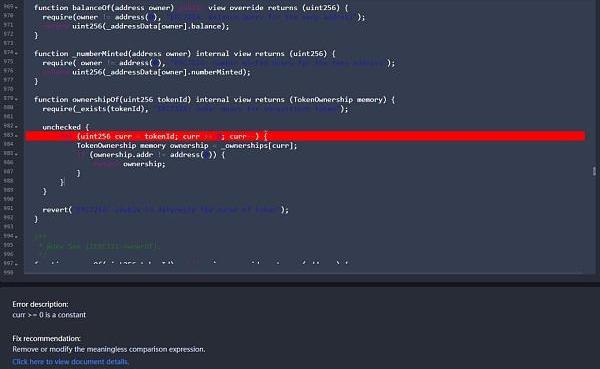
Task: Collapse the ownershipOf function fold arrow
Action: tap(16, 99)
